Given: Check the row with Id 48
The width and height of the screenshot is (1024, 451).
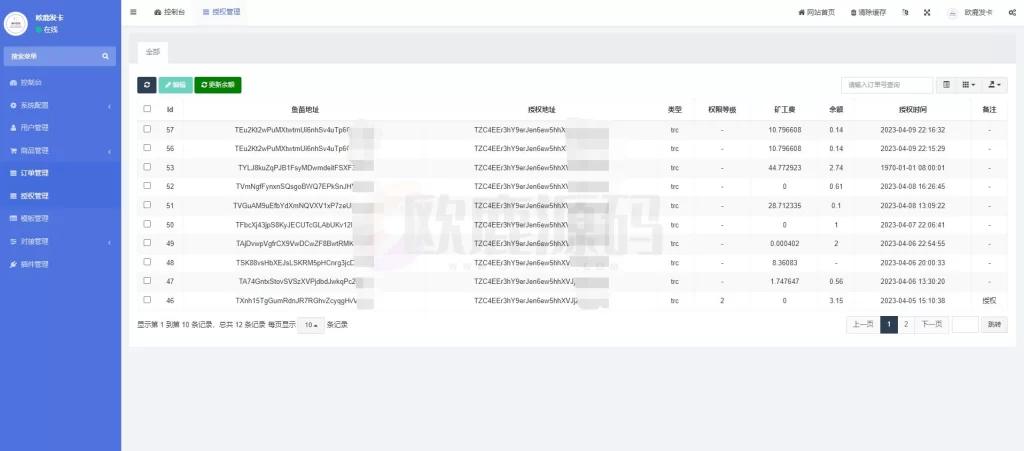Looking at the screenshot, I should click(x=147, y=262).
